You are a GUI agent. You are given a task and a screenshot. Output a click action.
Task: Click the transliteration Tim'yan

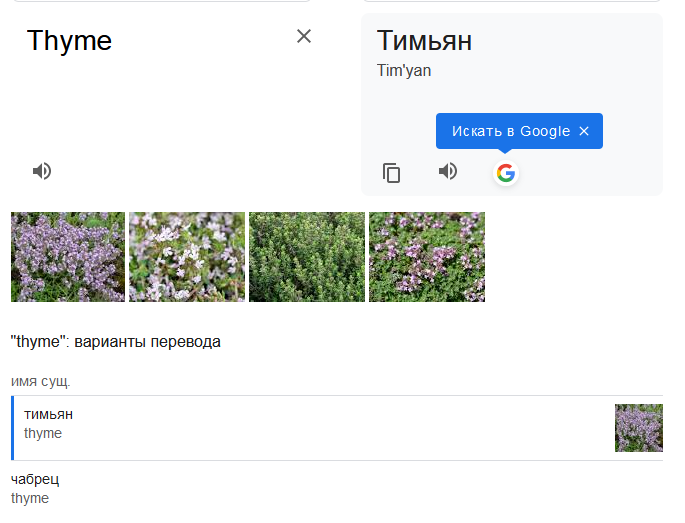coord(404,70)
